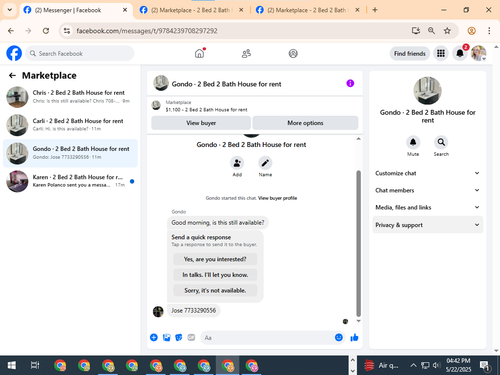Send quick reply 'Yes, are you interested?'
Image resolution: width=500 pixels, height=375 pixels.
pyautogui.click(x=215, y=259)
